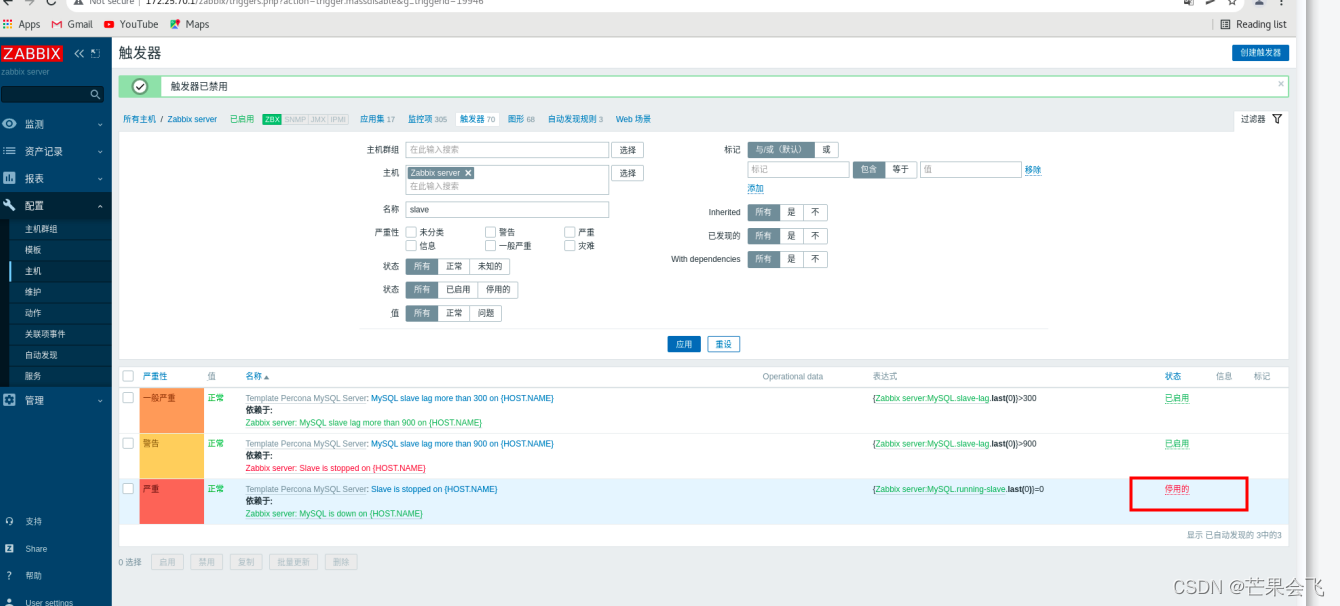Click the ZABBIX logo

[32, 54]
